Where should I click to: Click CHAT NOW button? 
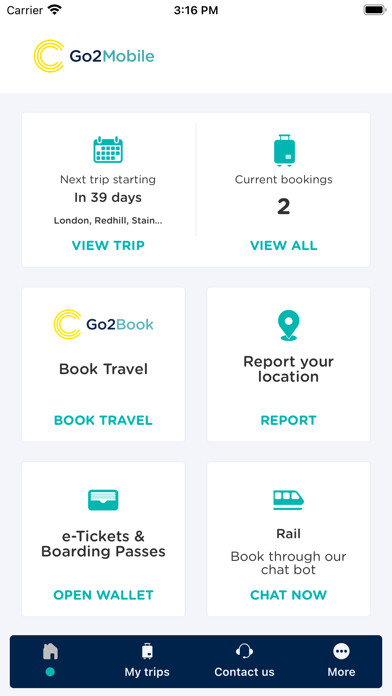pos(289,595)
